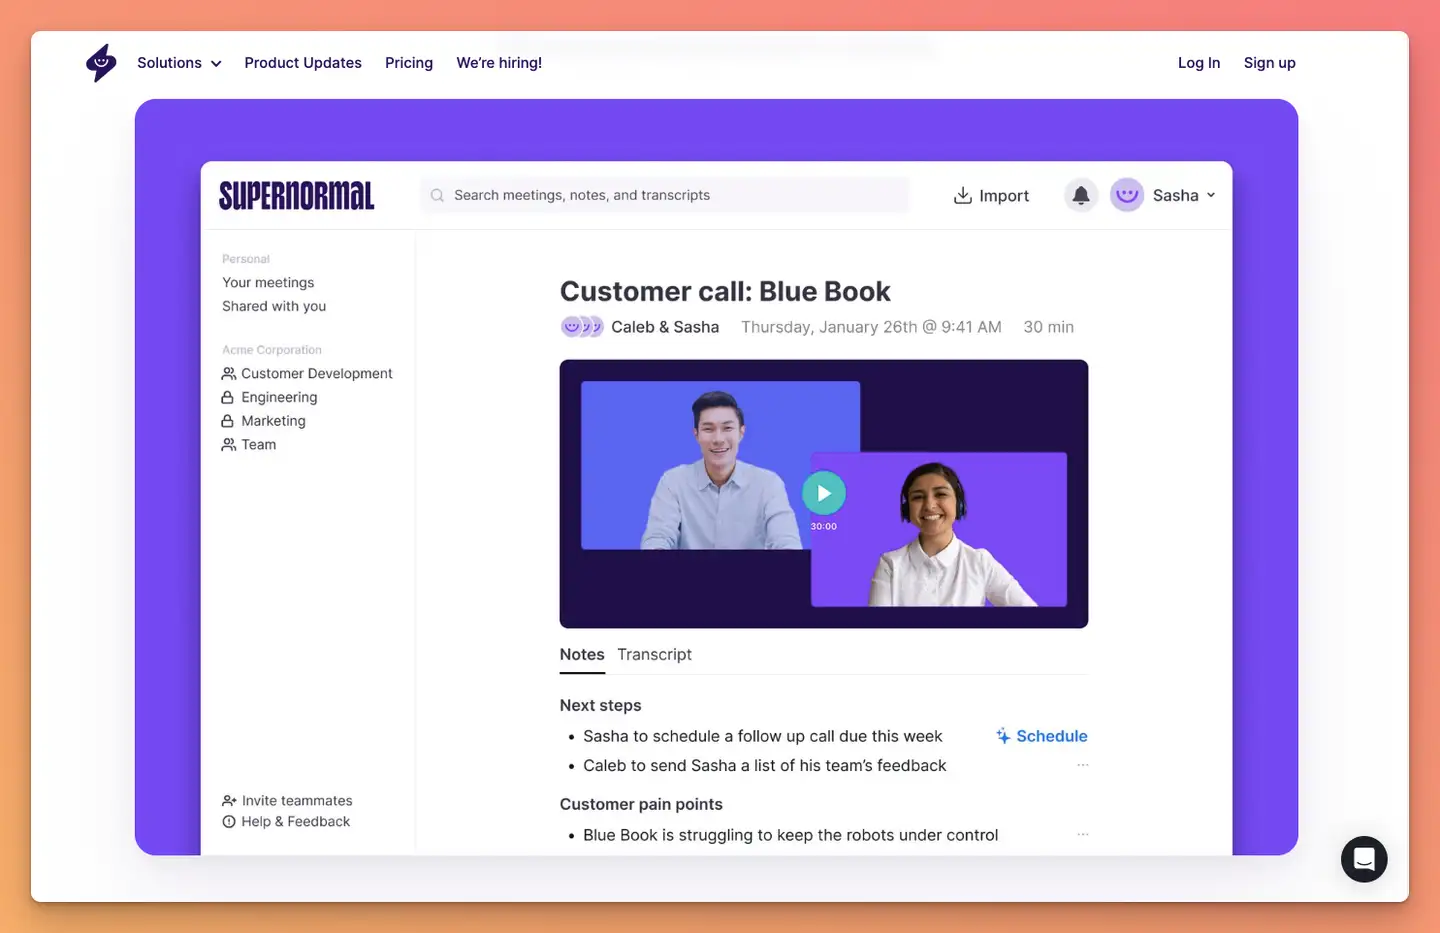The image size is (1440, 933).
Task: Open the Solutions dropdown menu
Action: point(179,63)
